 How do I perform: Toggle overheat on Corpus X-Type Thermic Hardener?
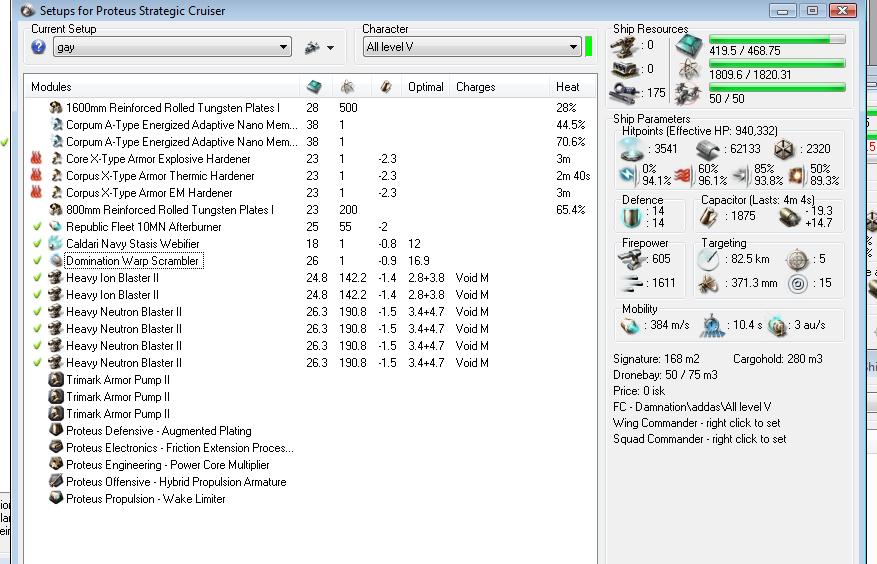click(36, 176)
